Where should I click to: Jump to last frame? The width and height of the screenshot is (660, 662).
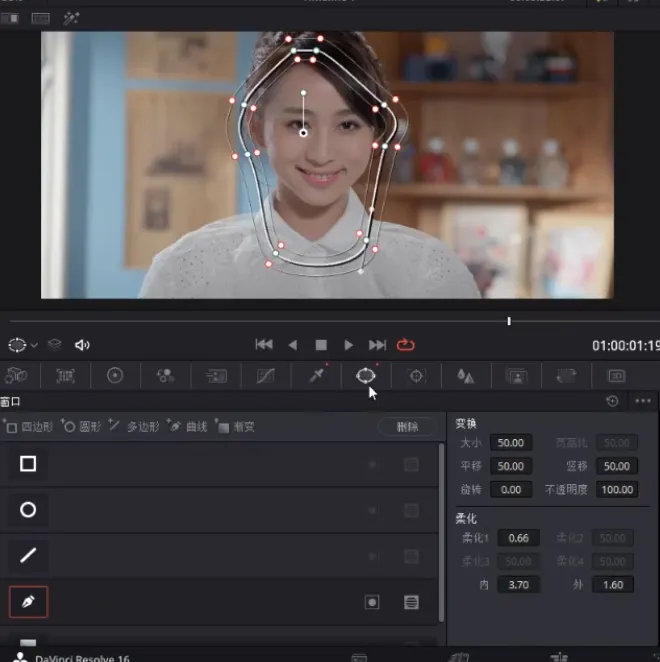pos(377,345)
